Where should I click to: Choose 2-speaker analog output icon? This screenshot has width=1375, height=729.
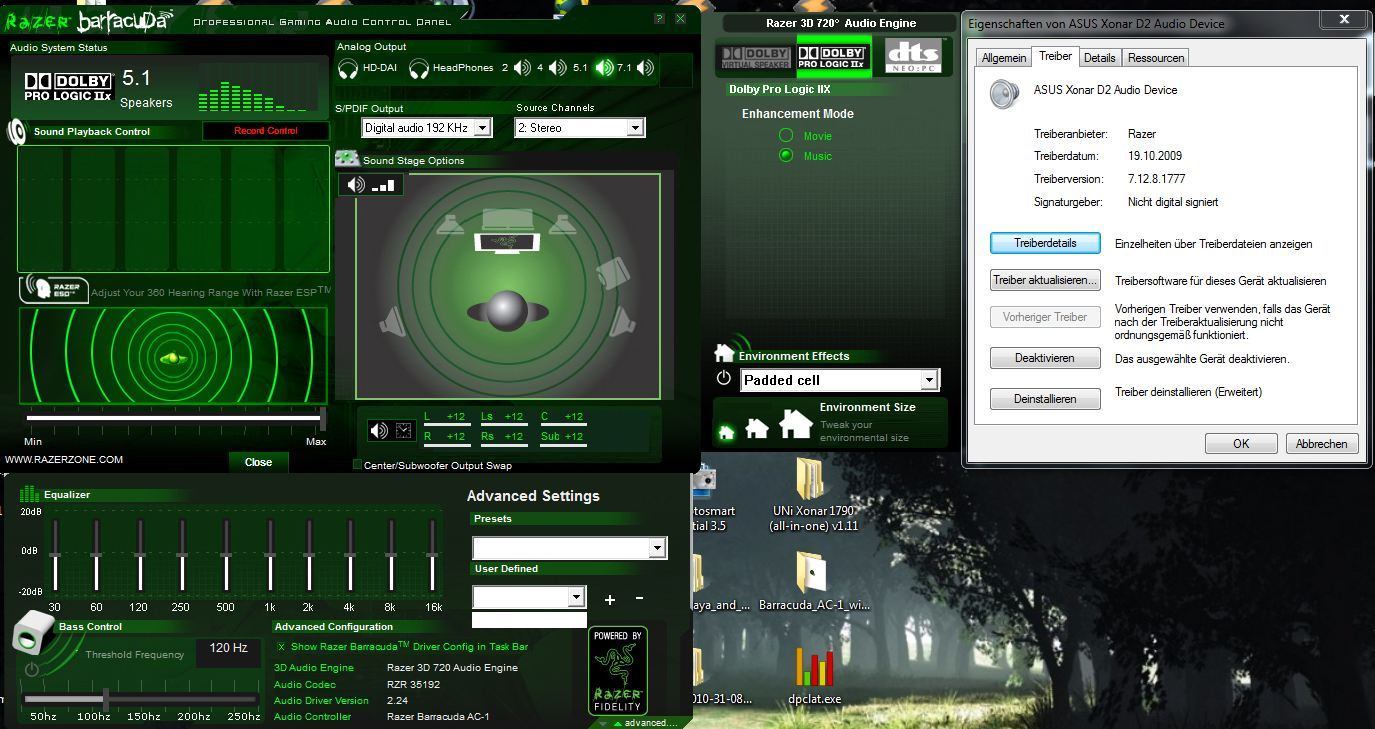[x=522, y=68]
